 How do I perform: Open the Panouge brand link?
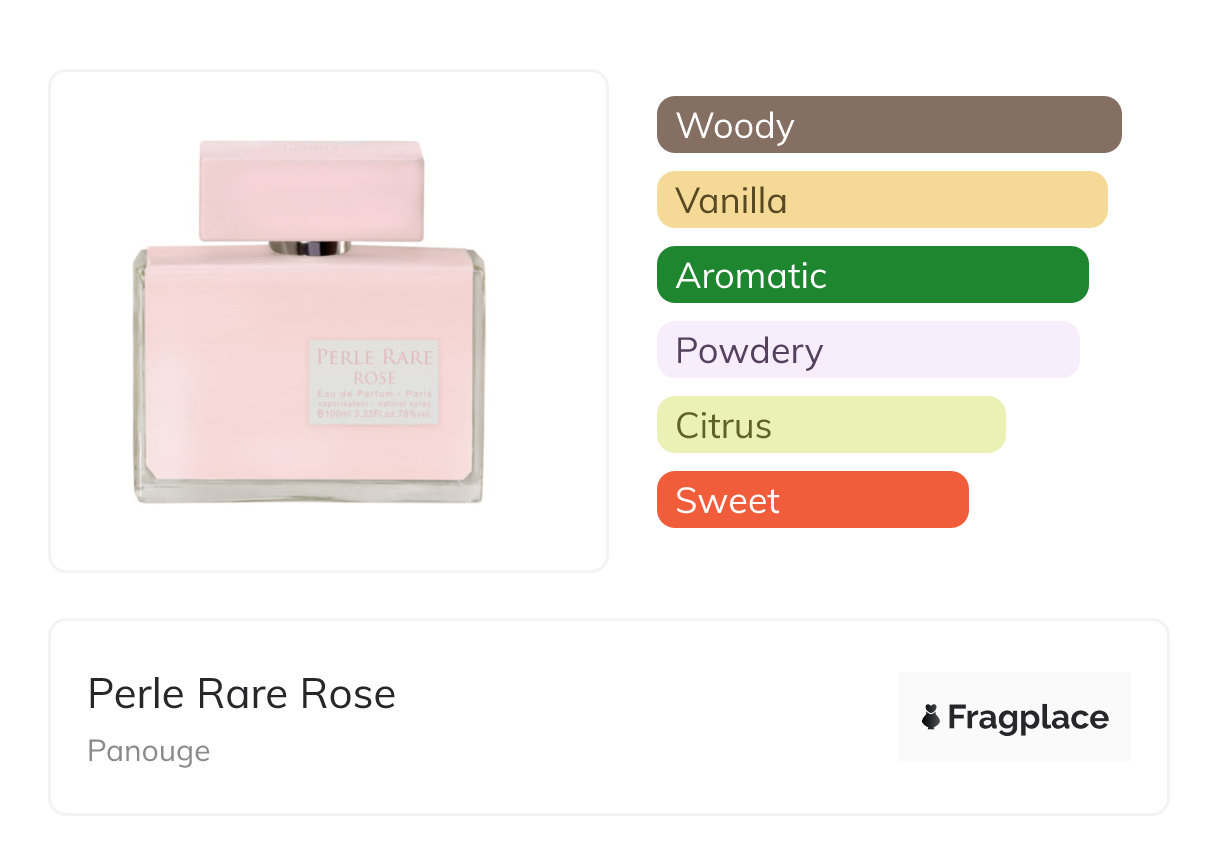149,751
